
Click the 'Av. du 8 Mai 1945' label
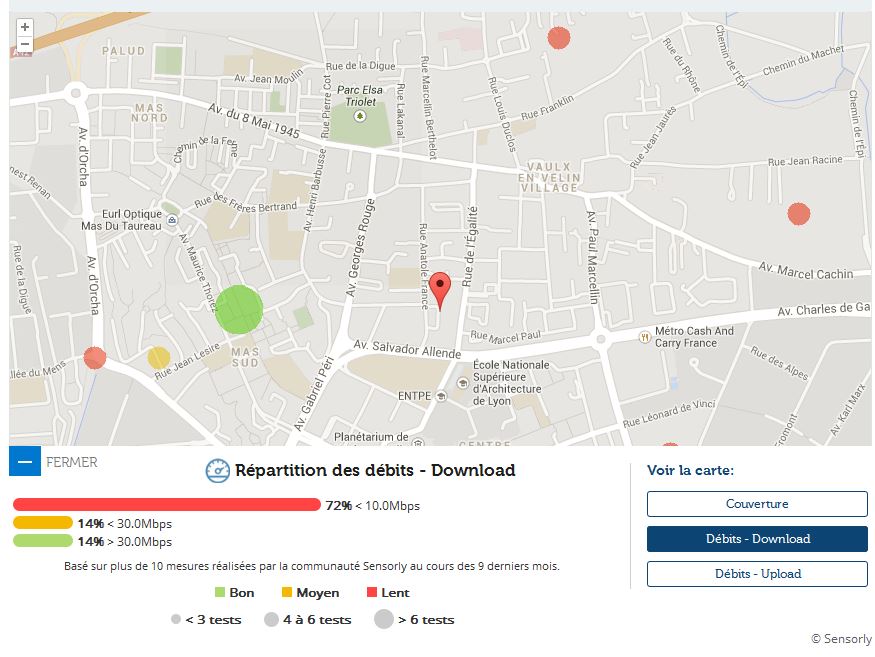tap(254, 121)
